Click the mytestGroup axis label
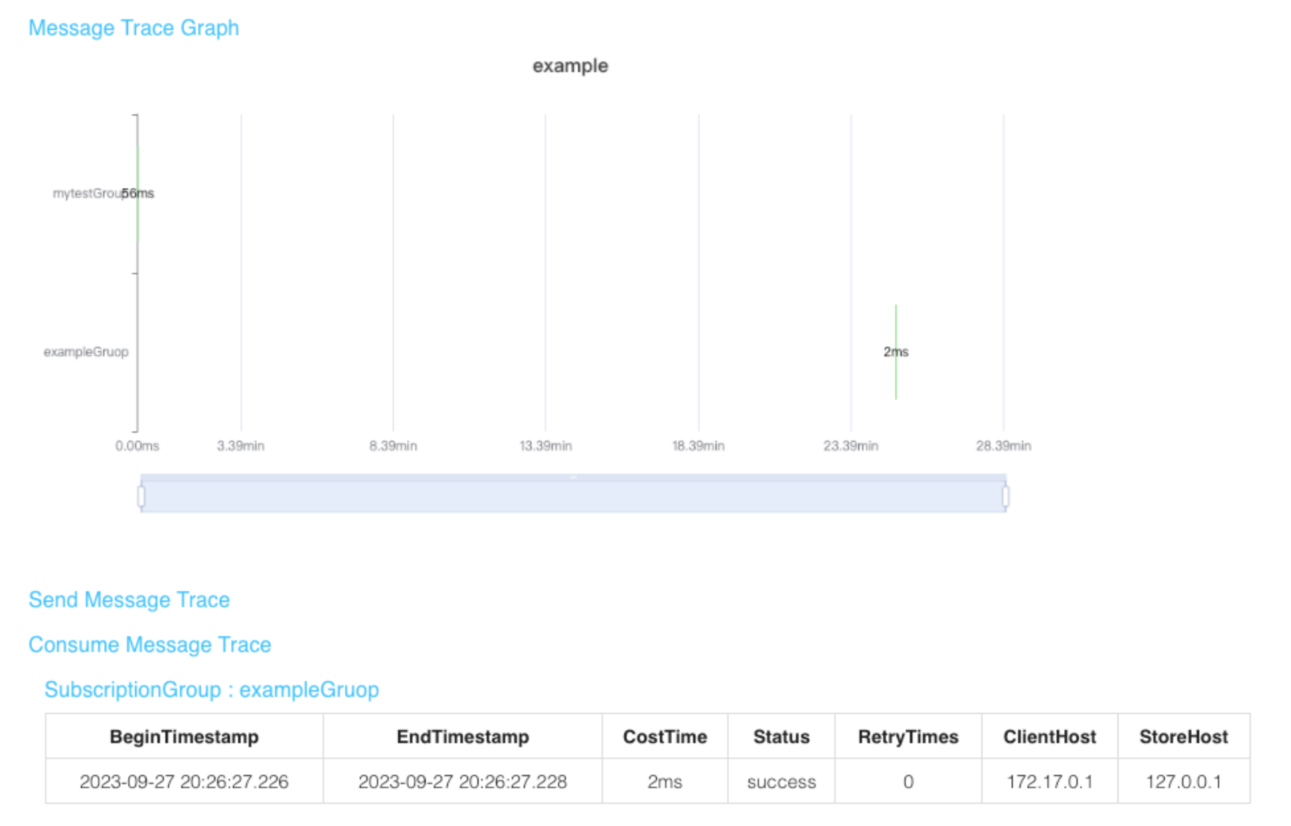1291x826 pixels. pos(88,194)
